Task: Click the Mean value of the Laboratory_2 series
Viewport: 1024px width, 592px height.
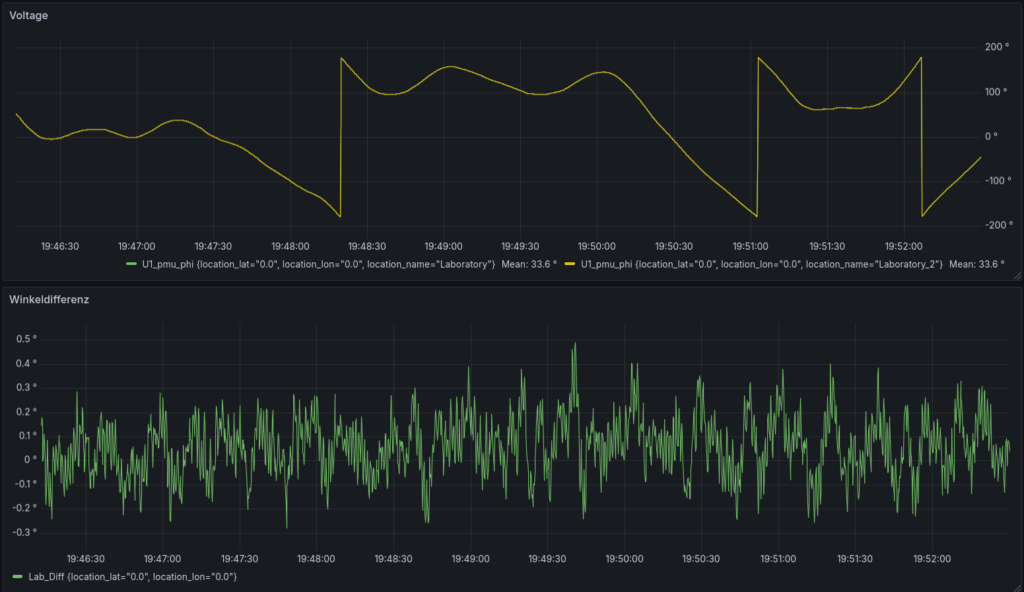Action: (977, 265)
